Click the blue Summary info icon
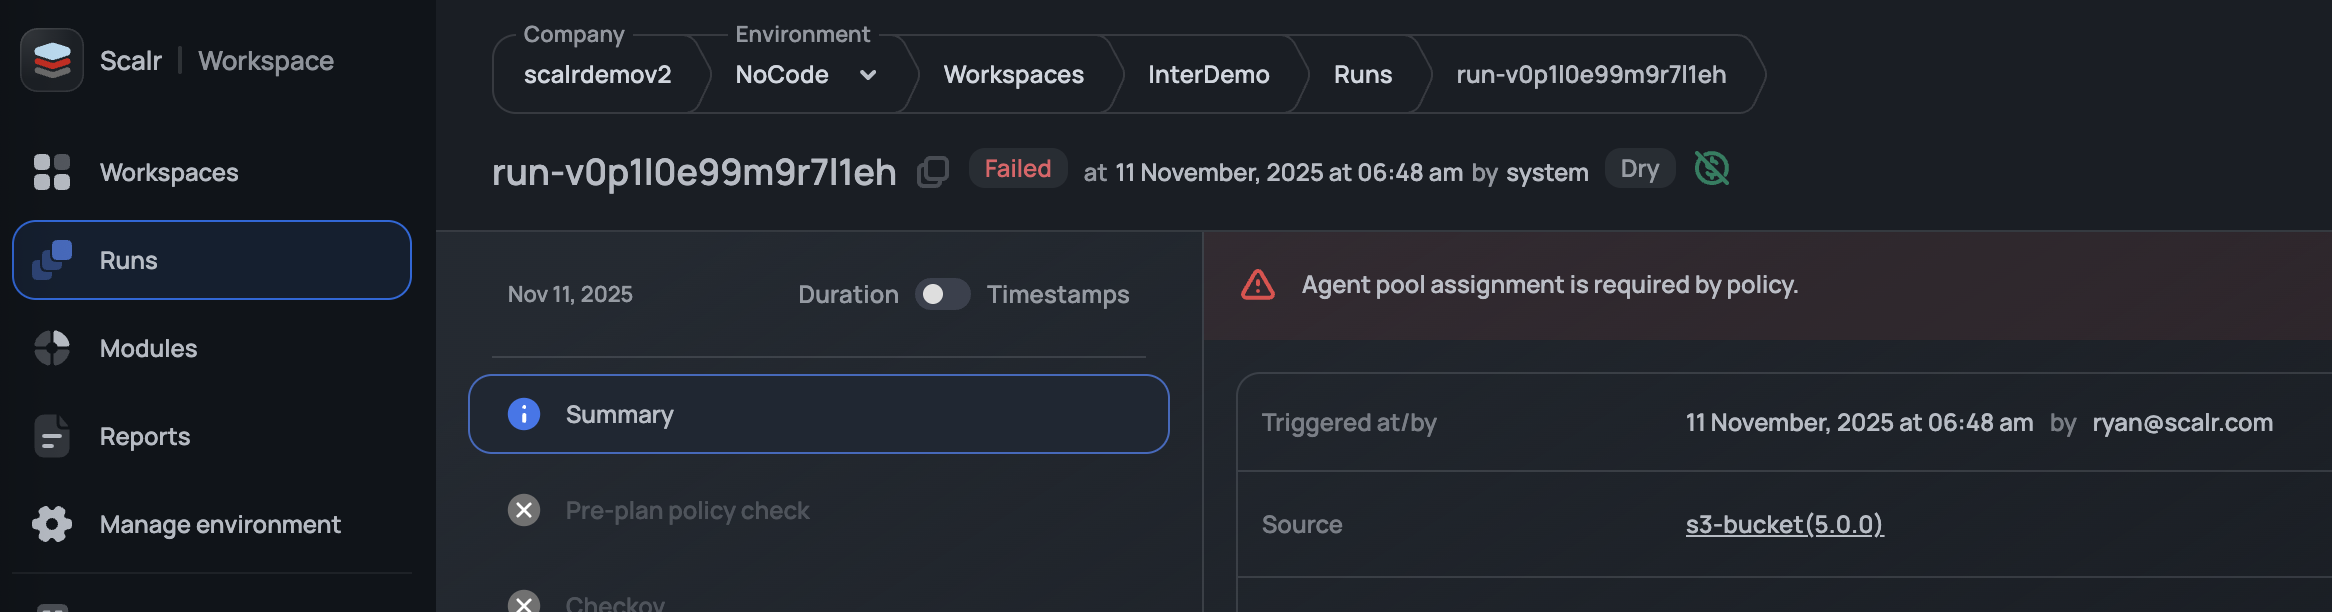Image resolution: width=2332 pixels, height=612 pixels. 524,414
